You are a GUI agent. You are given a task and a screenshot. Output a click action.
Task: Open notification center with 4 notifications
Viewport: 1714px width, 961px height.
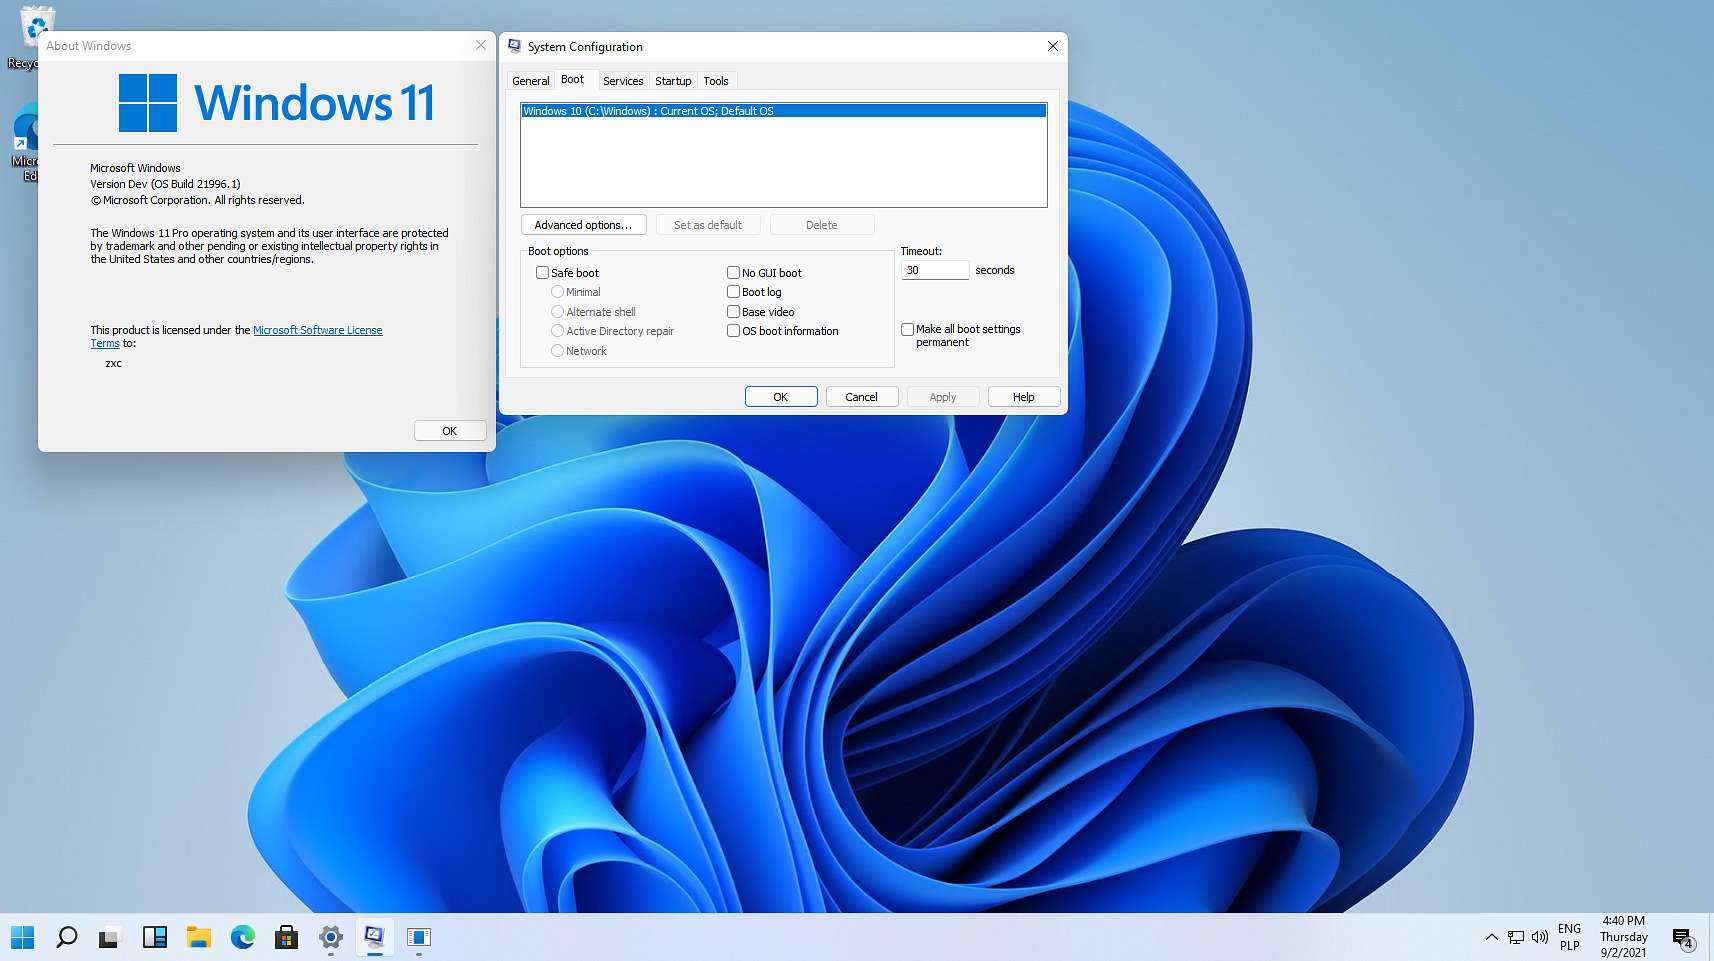[1683, 938]
